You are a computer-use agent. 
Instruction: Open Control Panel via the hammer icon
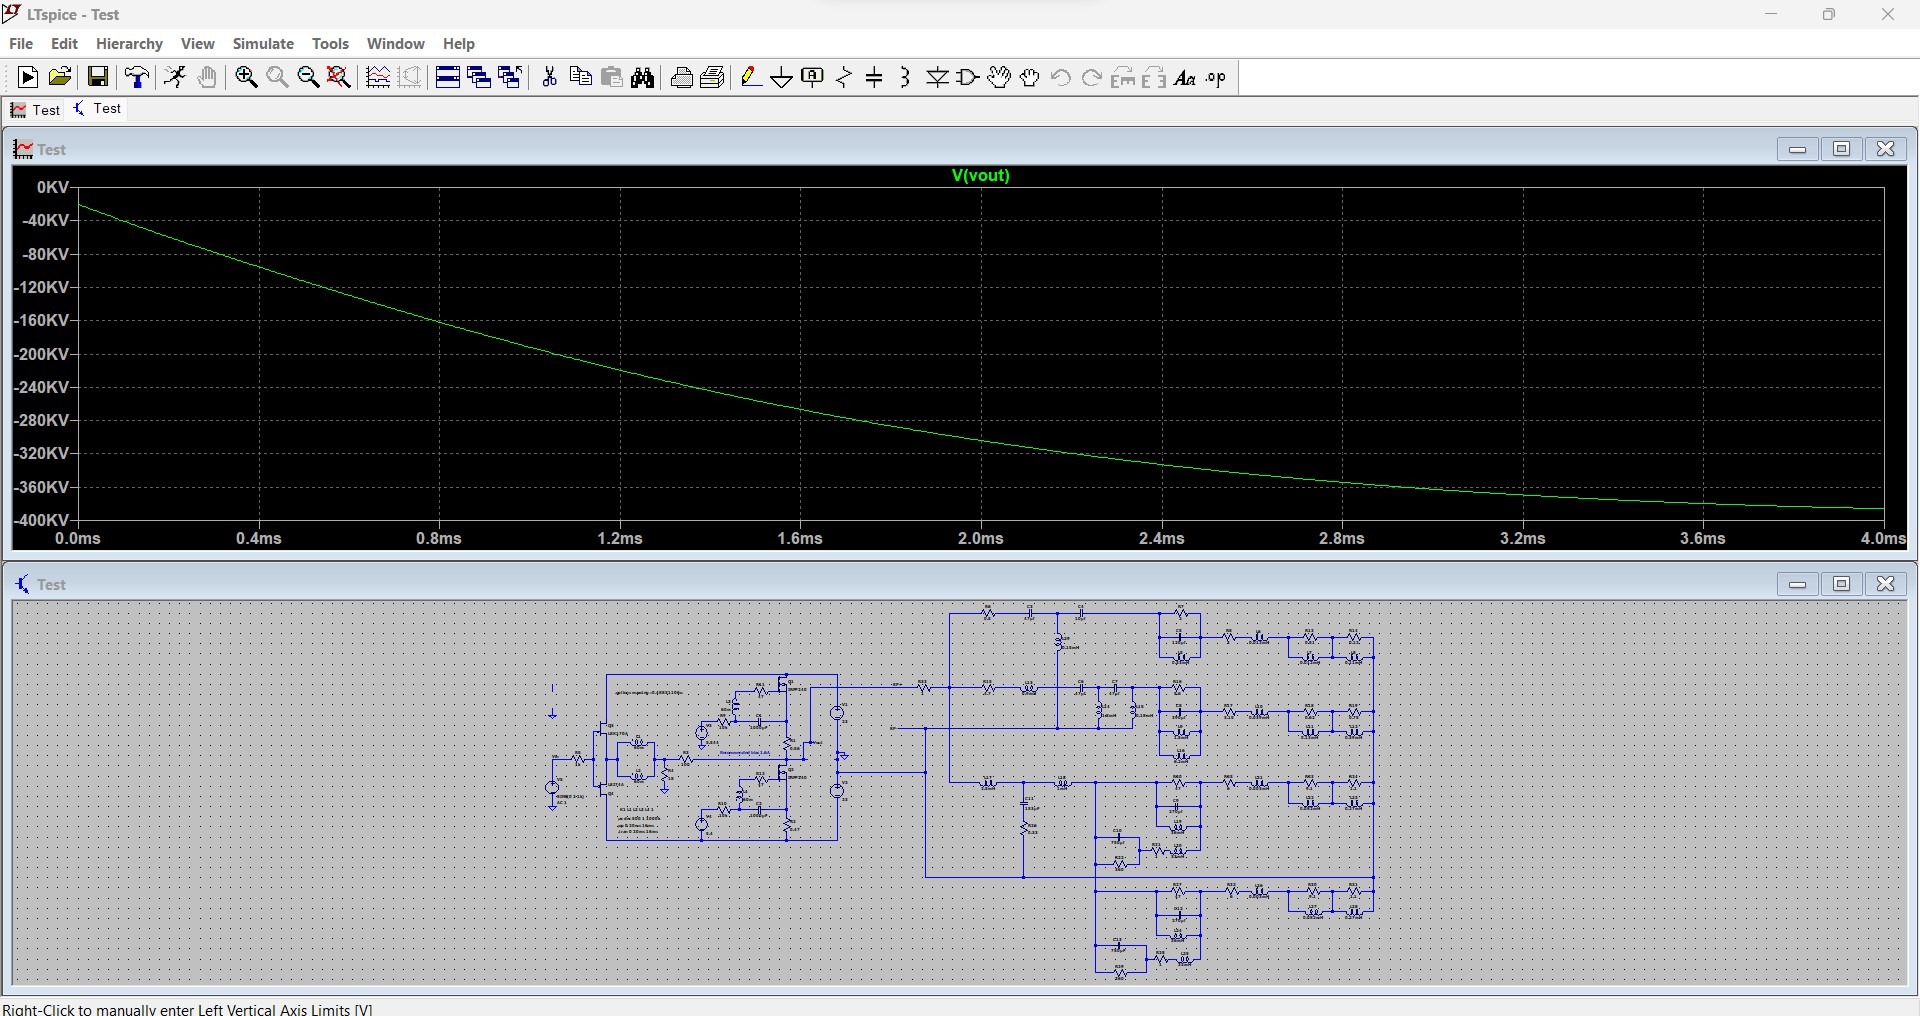pyautogui.click(x=137, y=77)
